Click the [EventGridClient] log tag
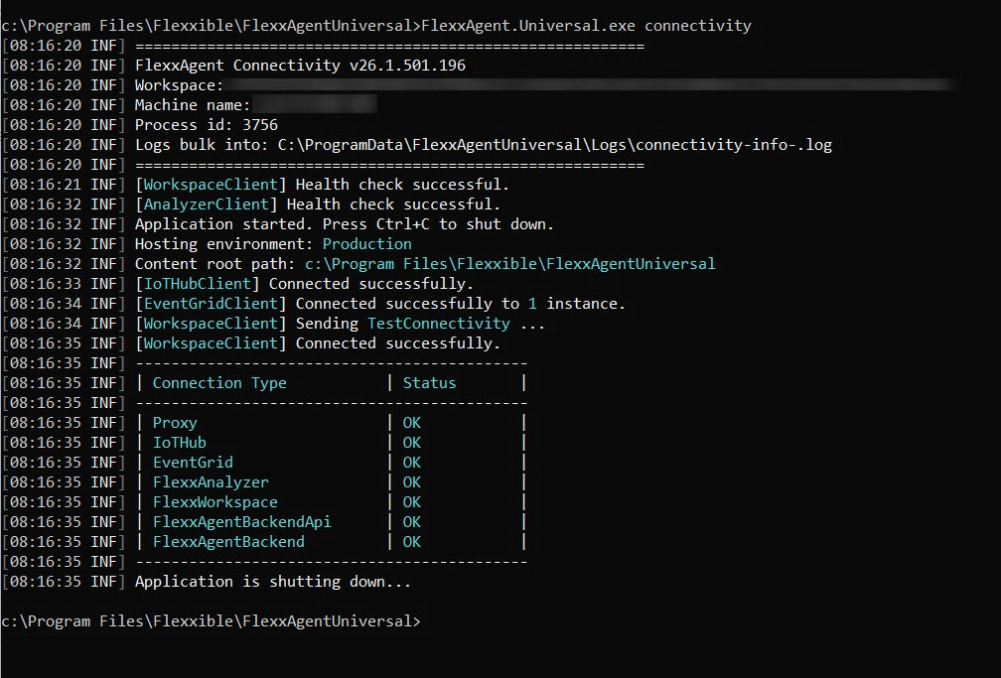 pyautogui.click(x=212, y=303)
